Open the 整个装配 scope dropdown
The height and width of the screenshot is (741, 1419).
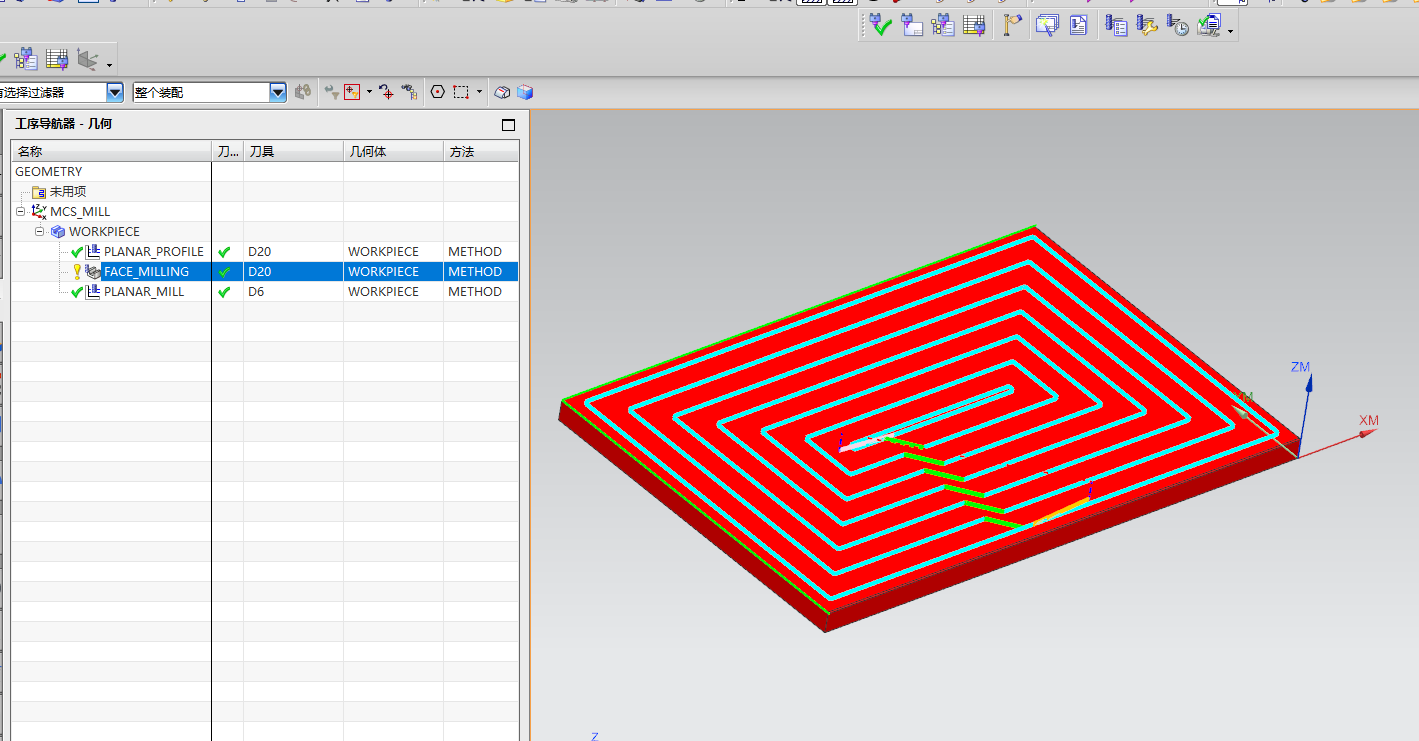[x=278, y=92]
